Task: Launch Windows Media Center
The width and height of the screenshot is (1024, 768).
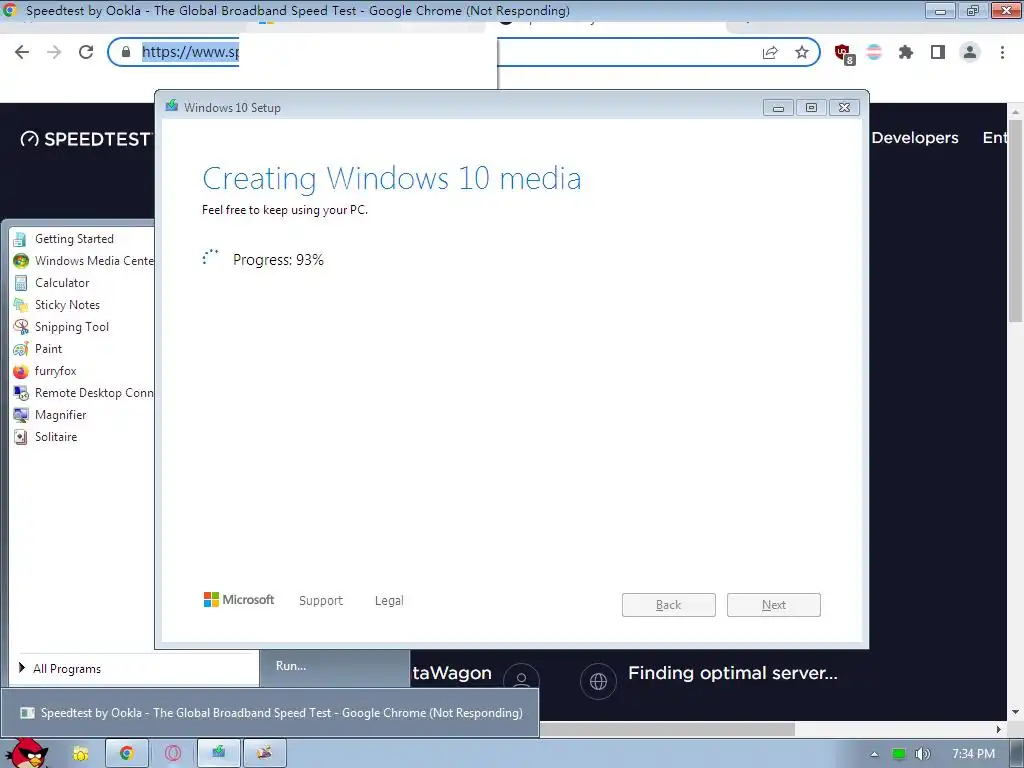Action: [82, 261]
